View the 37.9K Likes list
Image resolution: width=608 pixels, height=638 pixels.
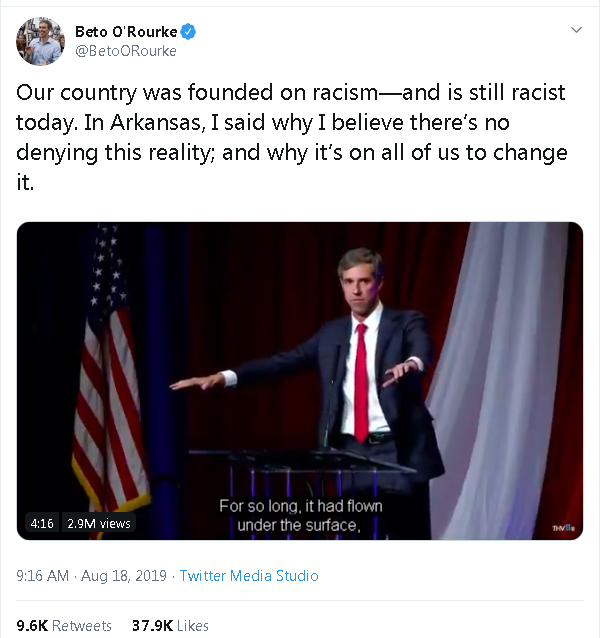pos(170,625)
